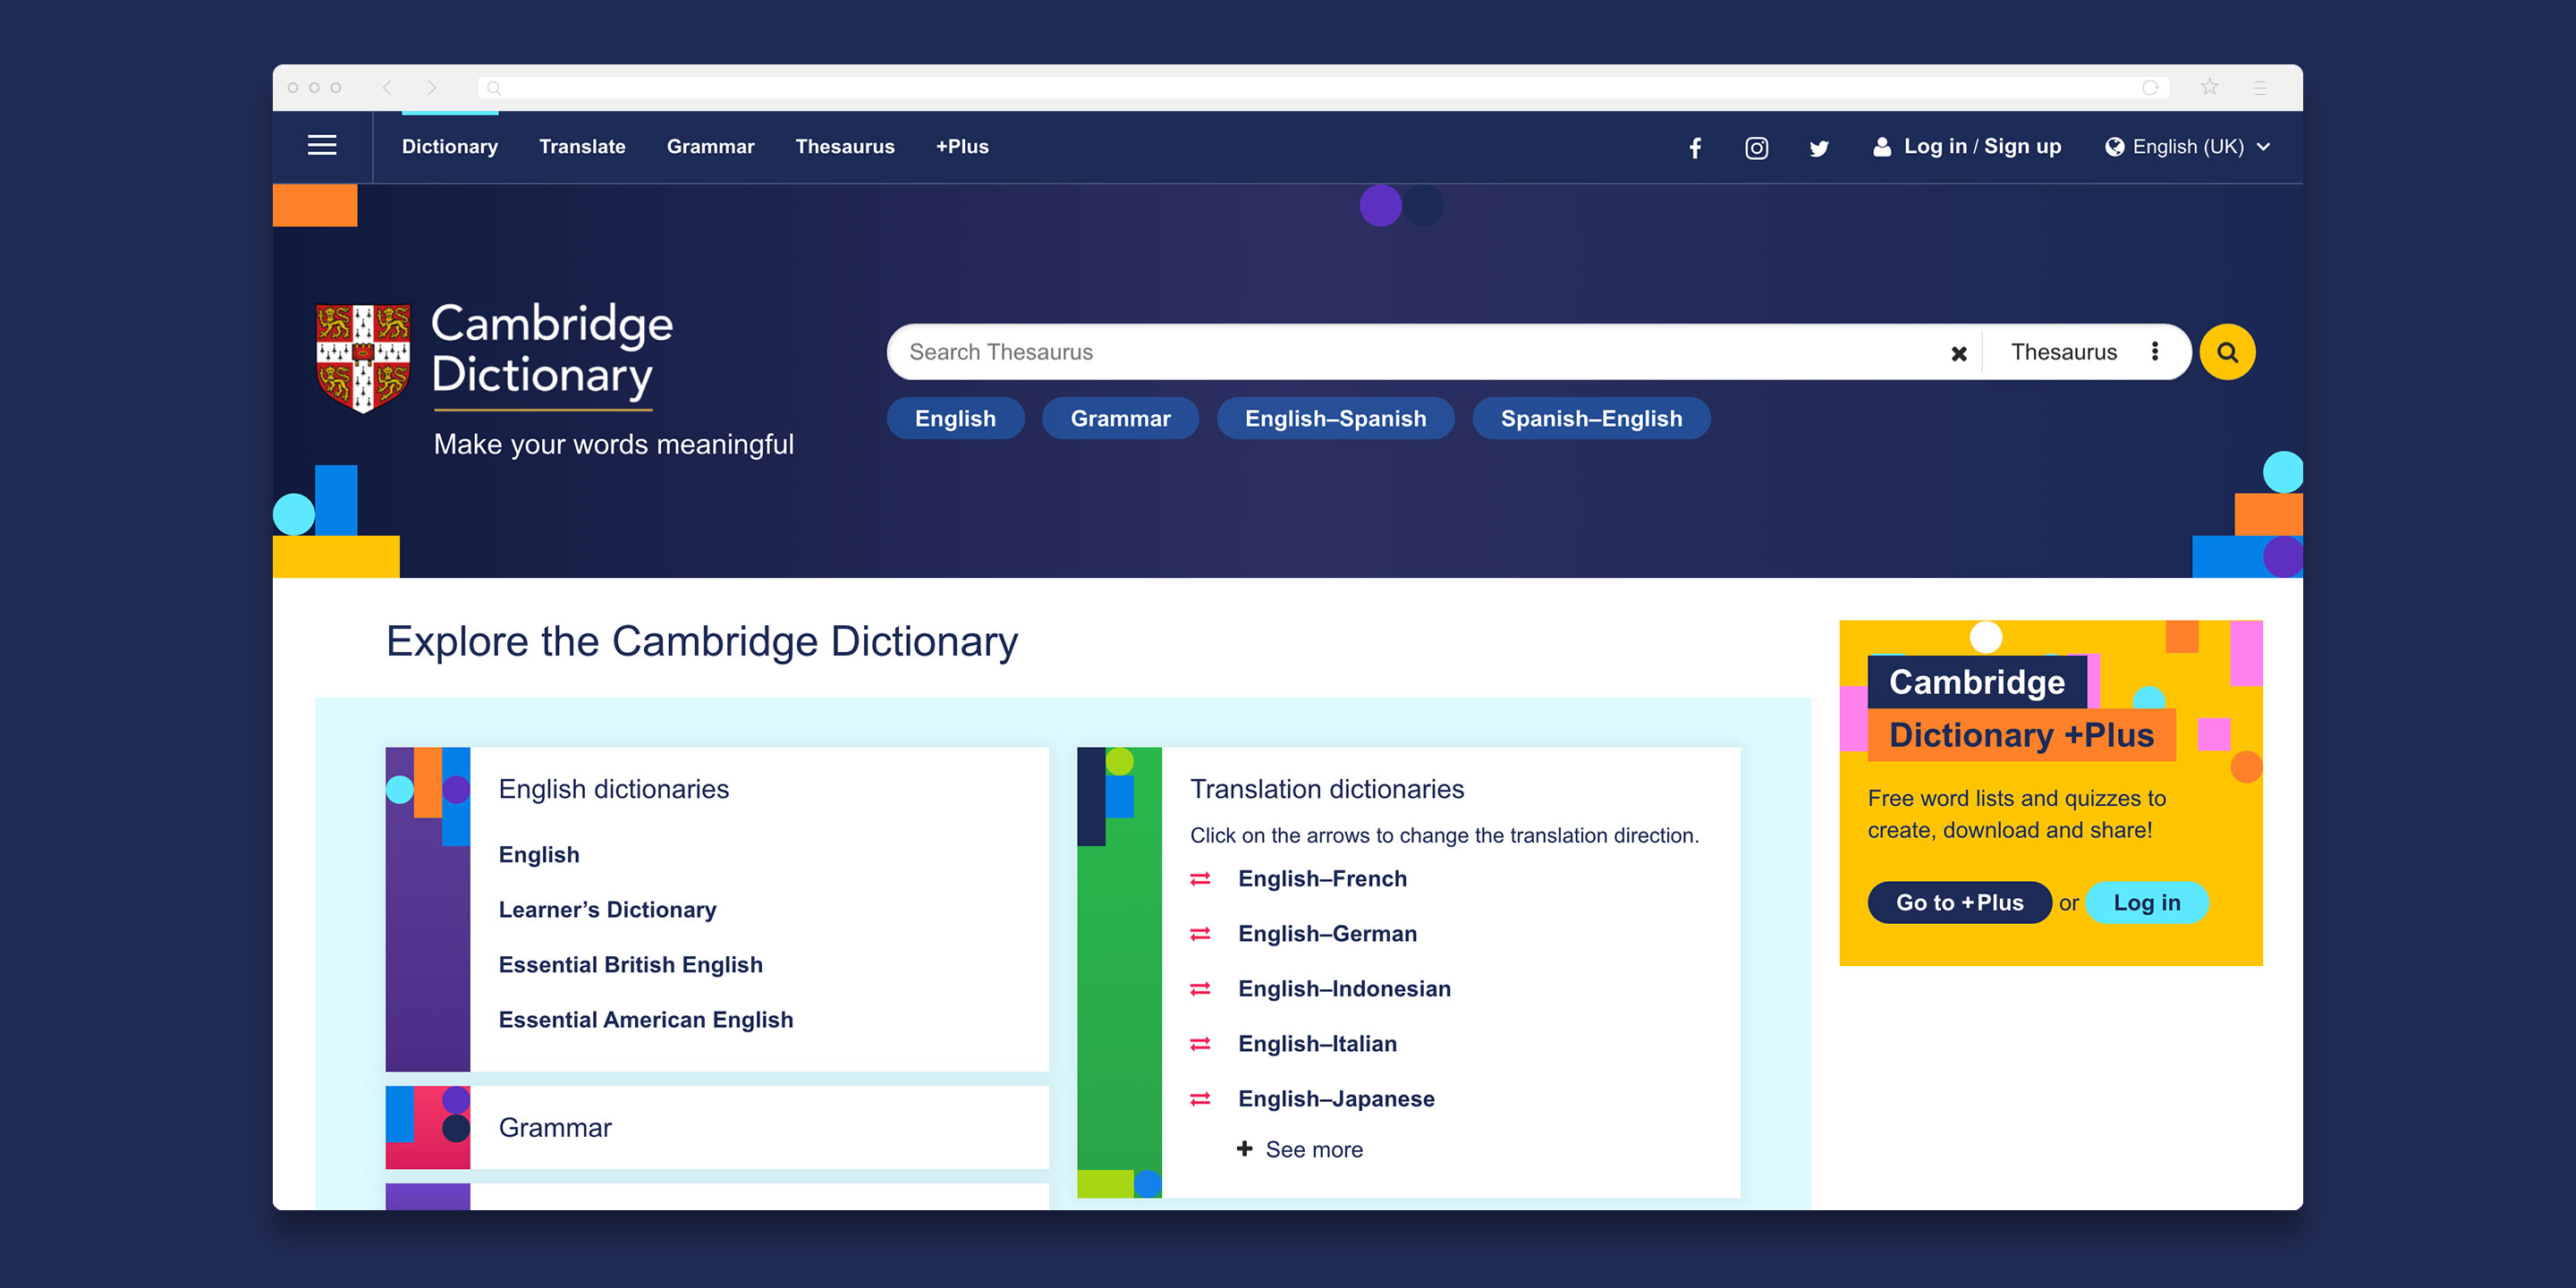Viewport: 2576px width, 1288px height.
Task: Swap English–French translation direction
Action: pyautogui.click(x=1201, y=878)
